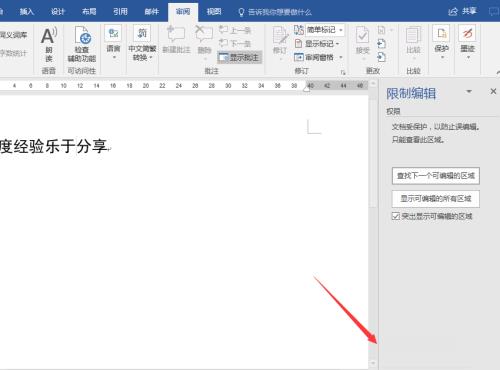Click the Reject change icon in 更改 group
Image resolution: width=500 pixels, height=370 pixels.
point(382,30)
